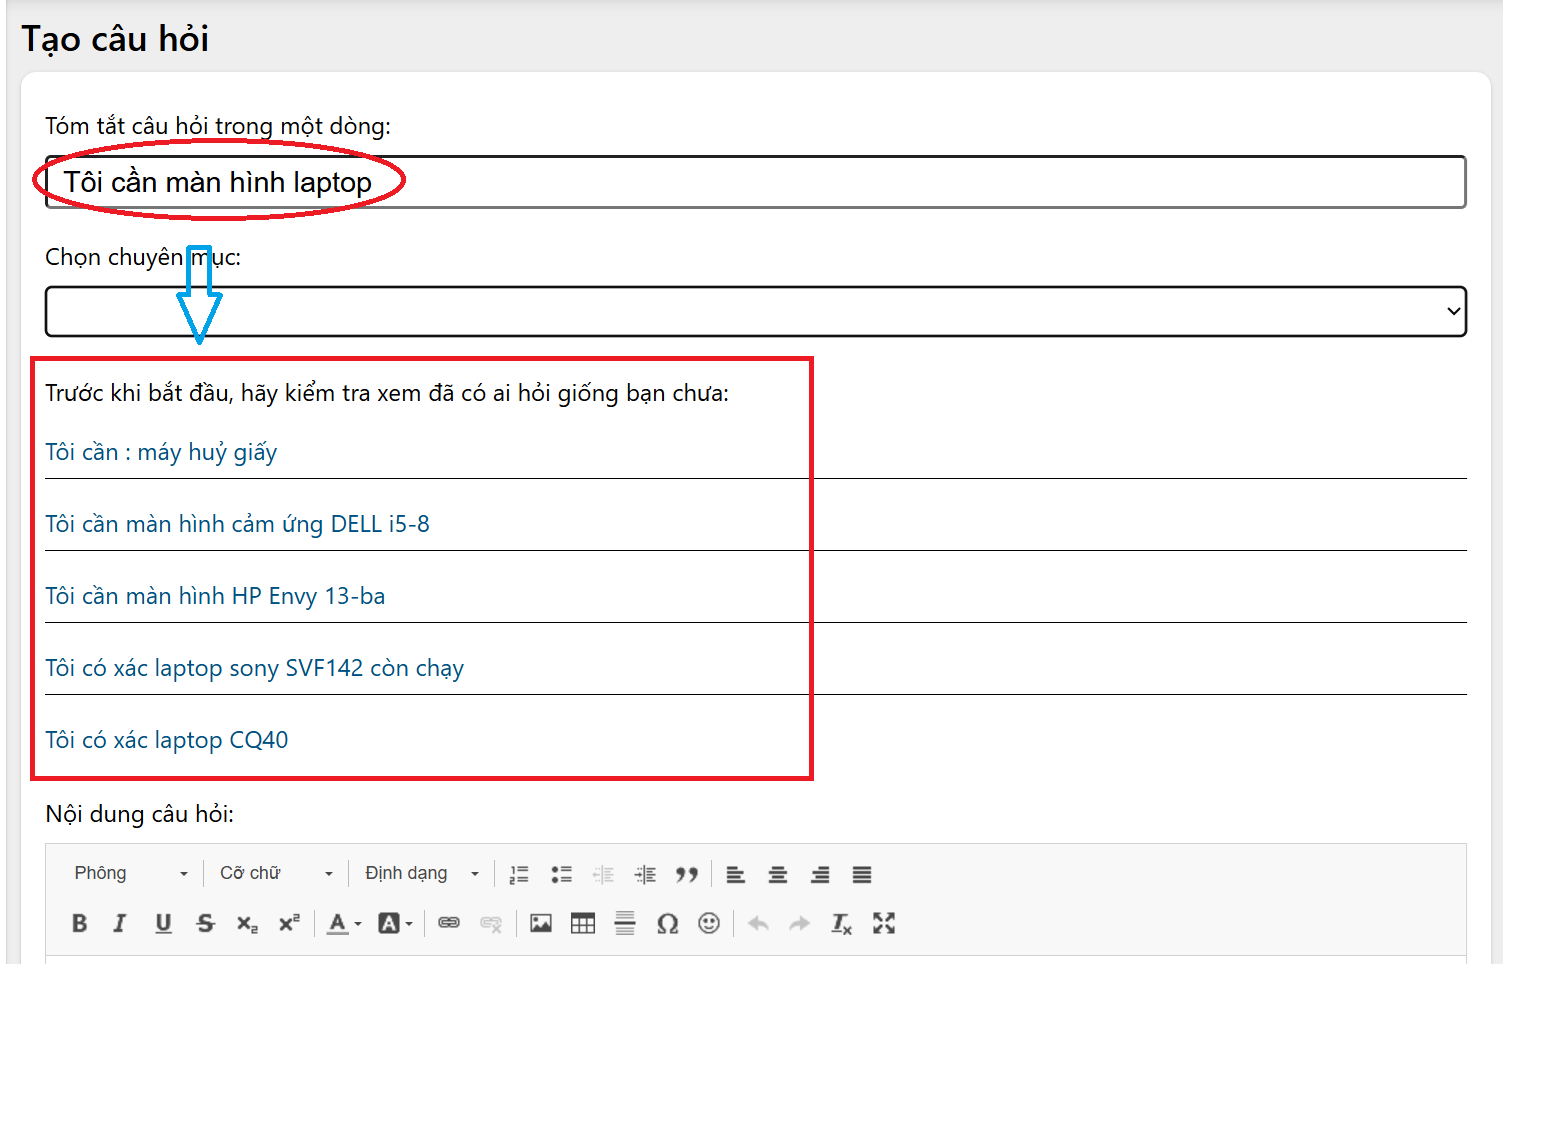The image size is (1545, 1132).
Task: Insert a table in the editor
Action: pos(583,923)
